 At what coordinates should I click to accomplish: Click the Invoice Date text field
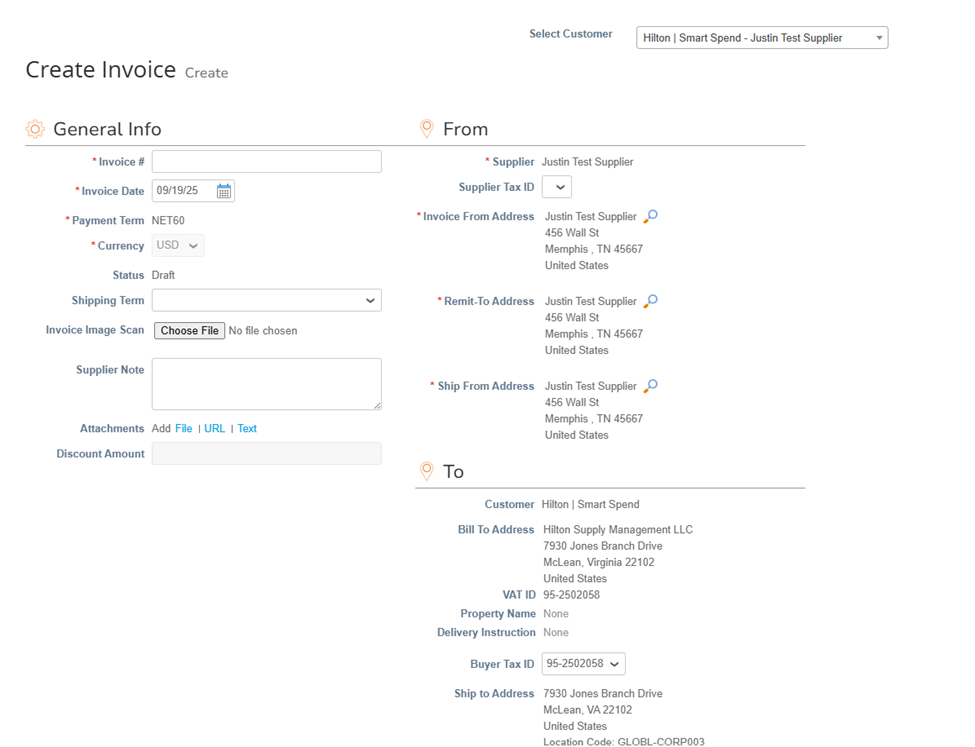tap(182, 191)
